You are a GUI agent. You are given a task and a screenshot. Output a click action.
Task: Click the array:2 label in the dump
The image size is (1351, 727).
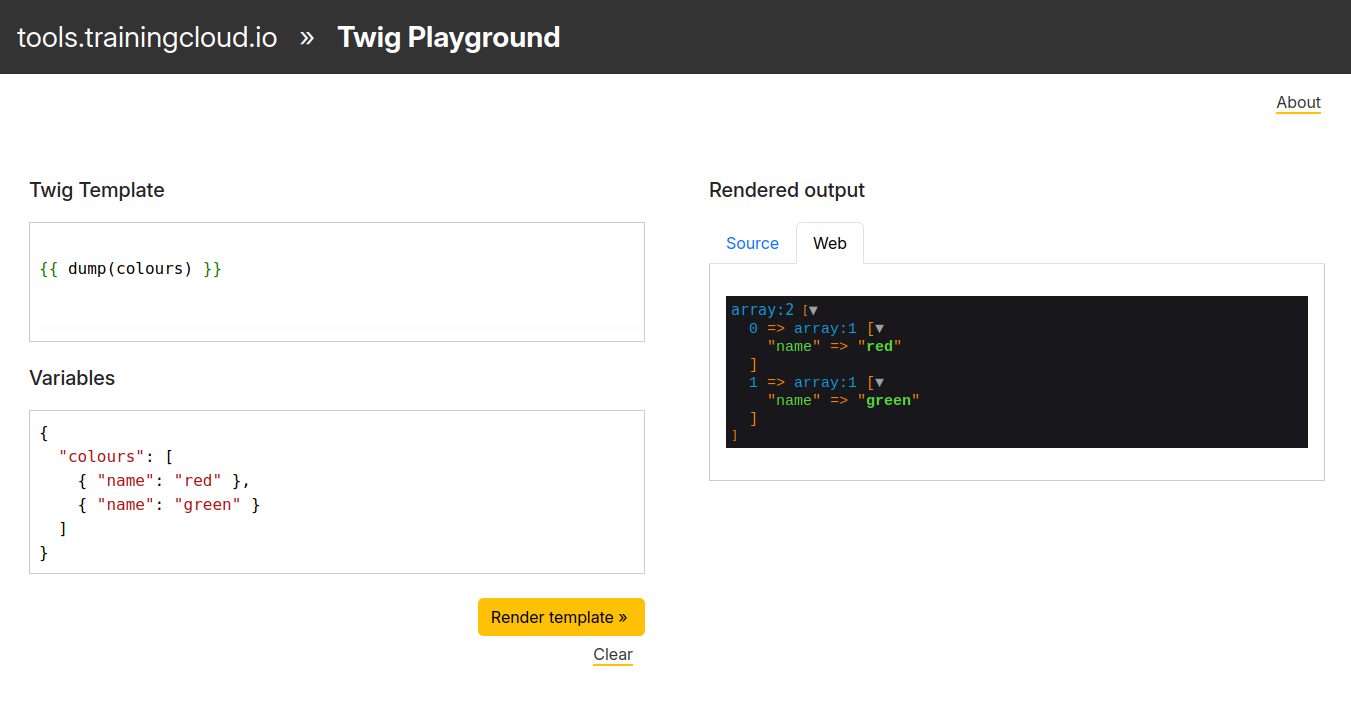pyautogui.click(x=762, y=311)
